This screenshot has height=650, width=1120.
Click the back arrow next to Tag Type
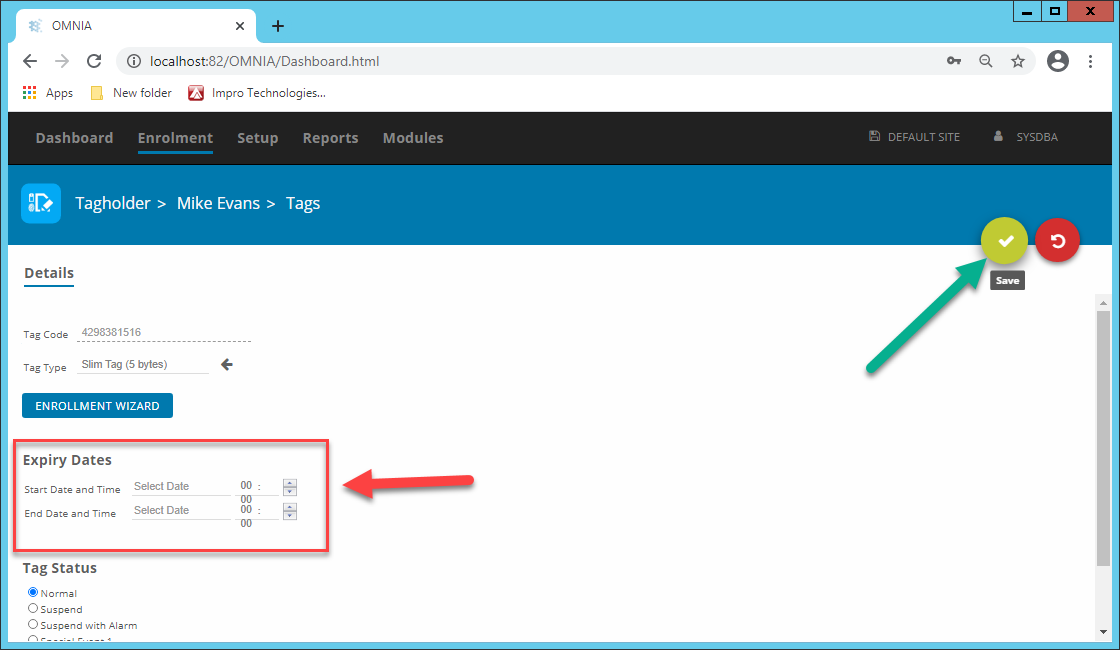(x=226, y=365)
